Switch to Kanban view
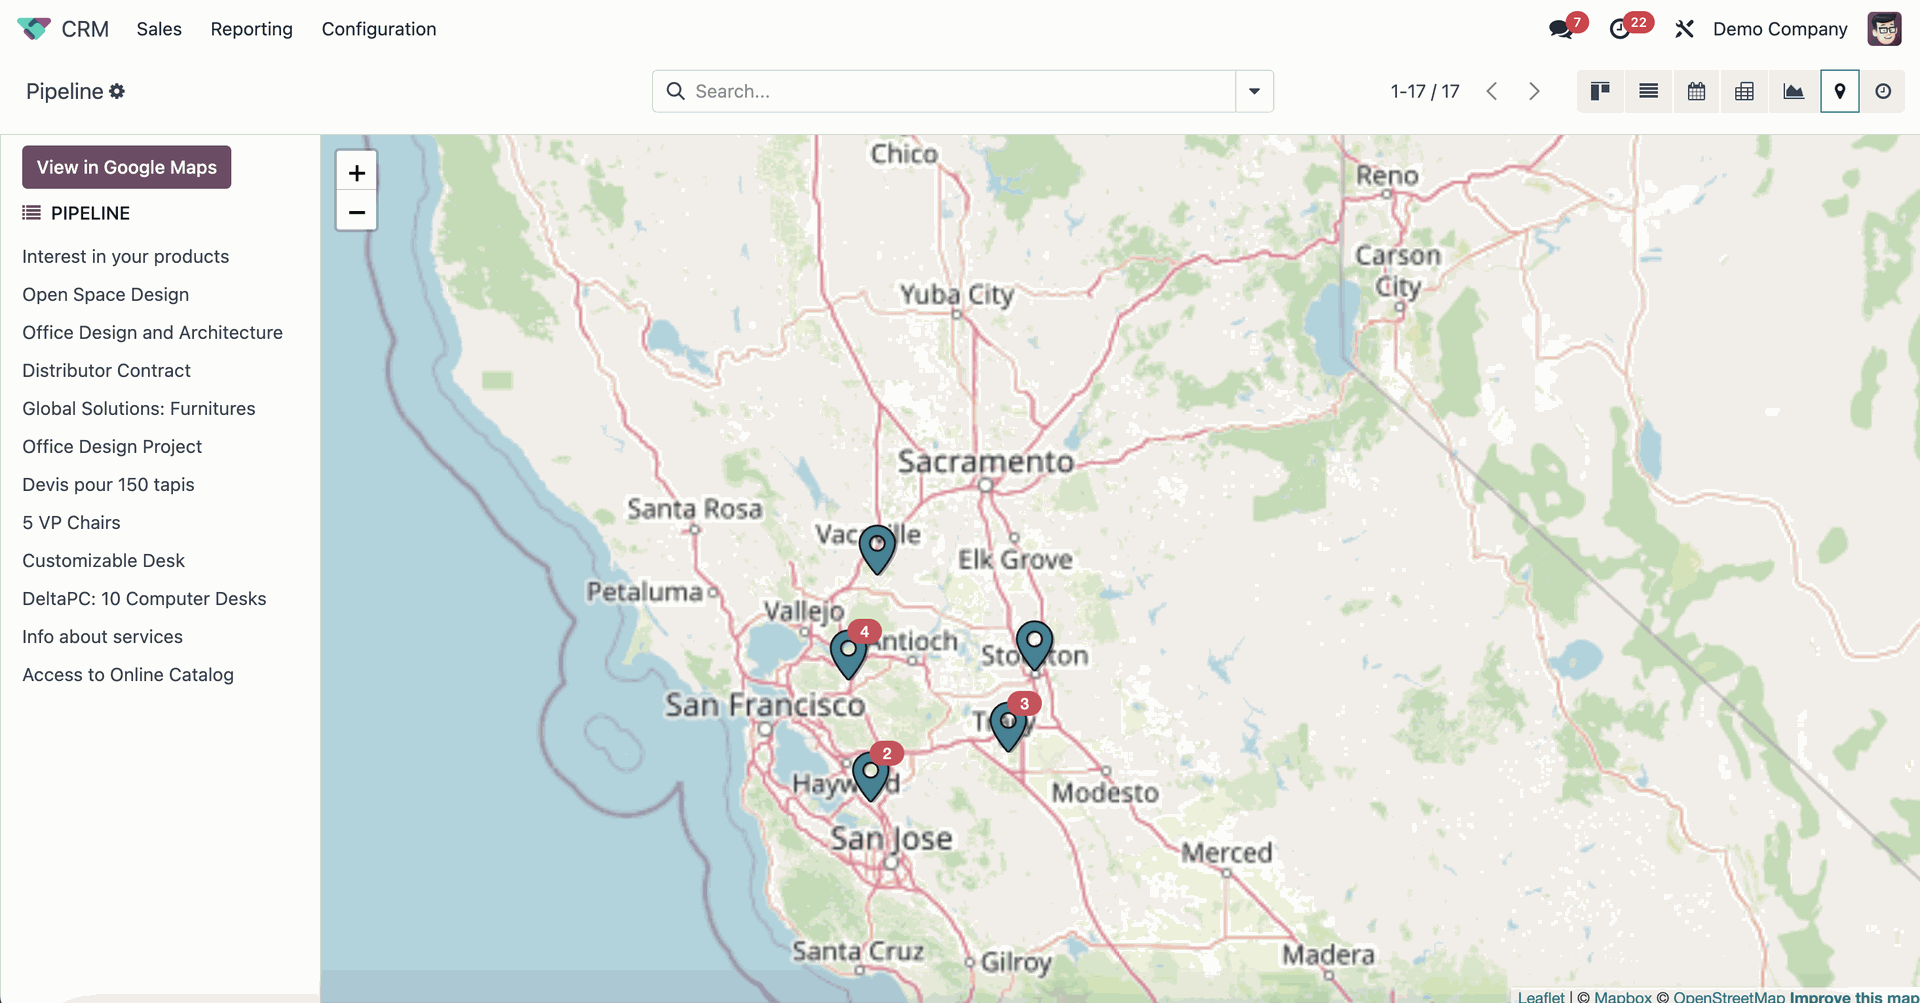 click(x=1600, y=91)
